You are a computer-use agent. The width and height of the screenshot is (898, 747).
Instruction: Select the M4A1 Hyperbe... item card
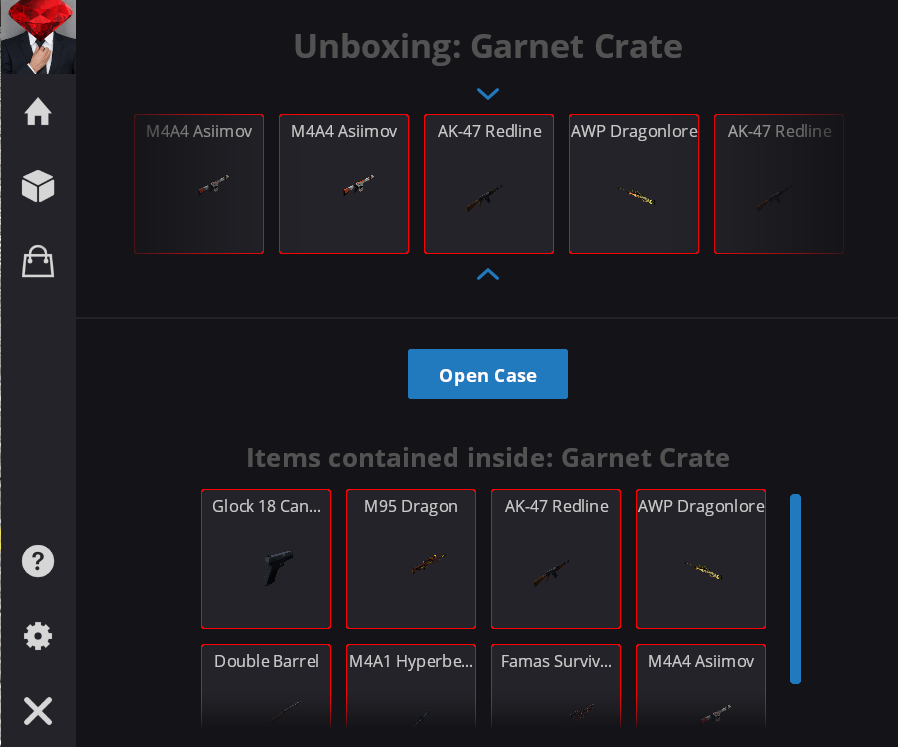coord(411,686)
